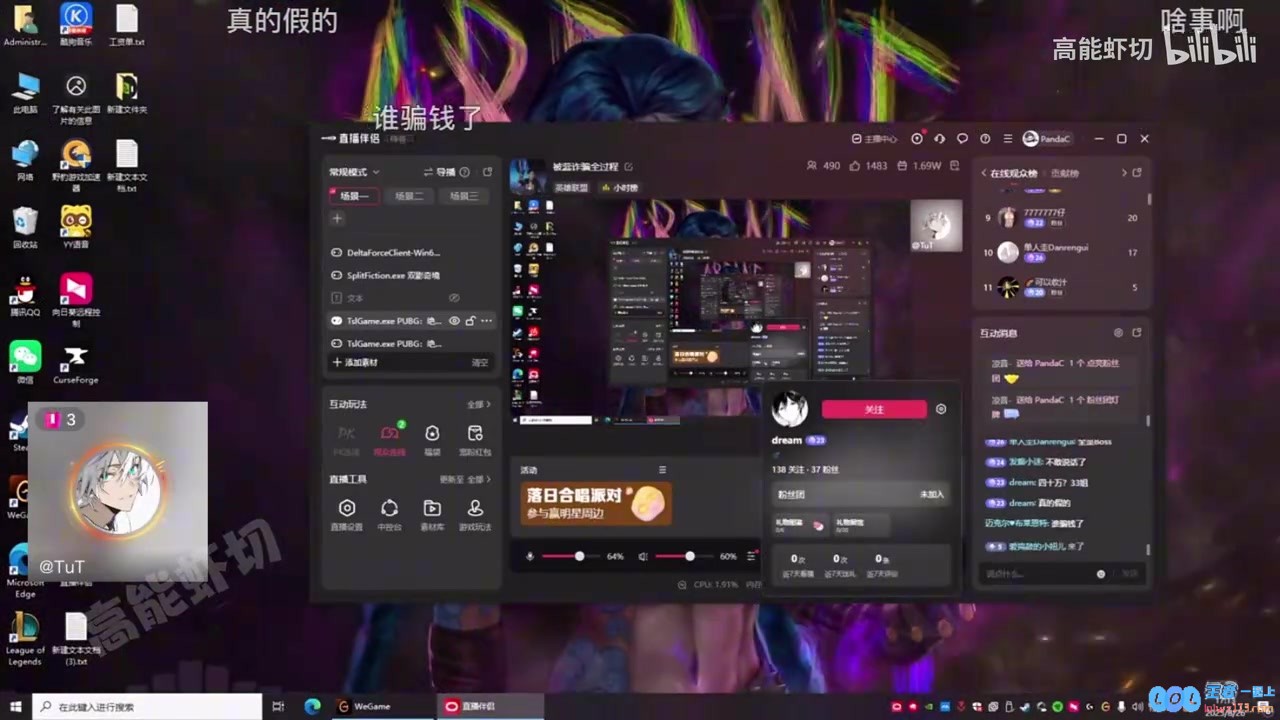
Task: Open 互动消息 settings gear
Action: (x=1118, y=333)
